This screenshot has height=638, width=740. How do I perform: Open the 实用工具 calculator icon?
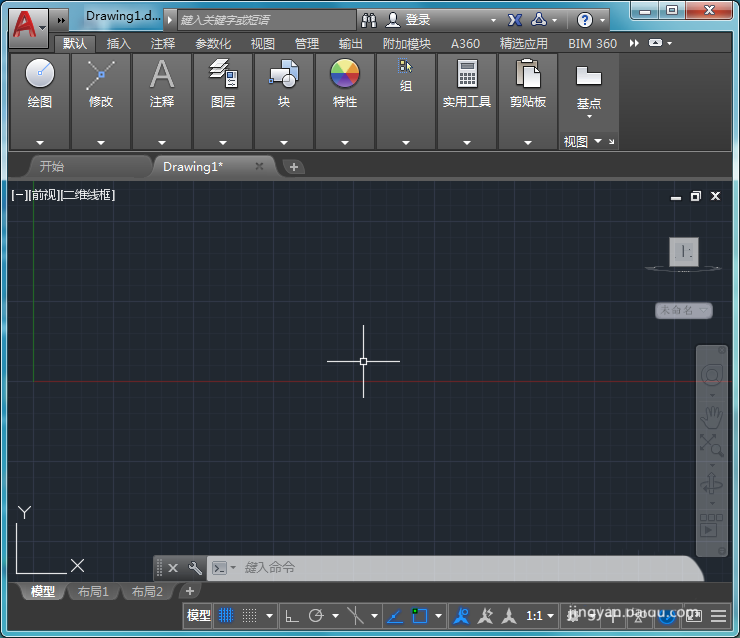tap(467, 74)
